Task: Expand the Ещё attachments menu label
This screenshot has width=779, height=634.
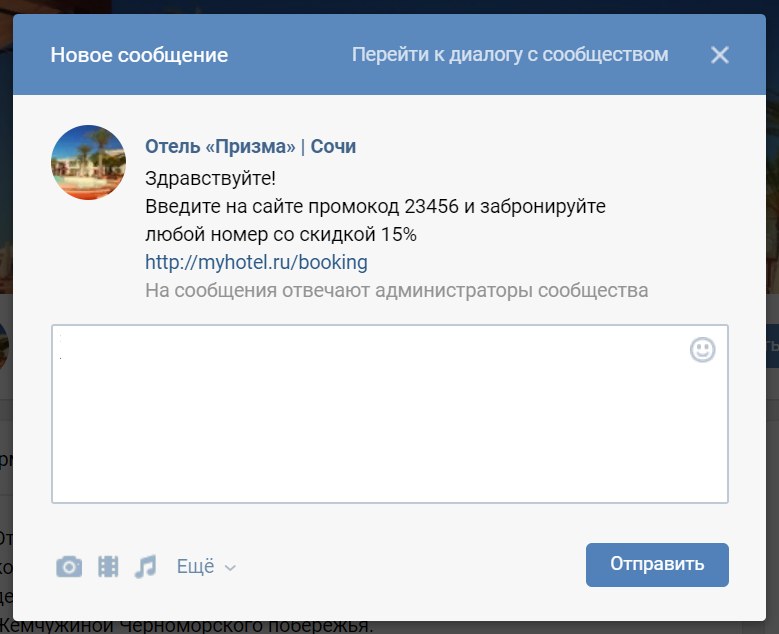Action: coord(195,567)
